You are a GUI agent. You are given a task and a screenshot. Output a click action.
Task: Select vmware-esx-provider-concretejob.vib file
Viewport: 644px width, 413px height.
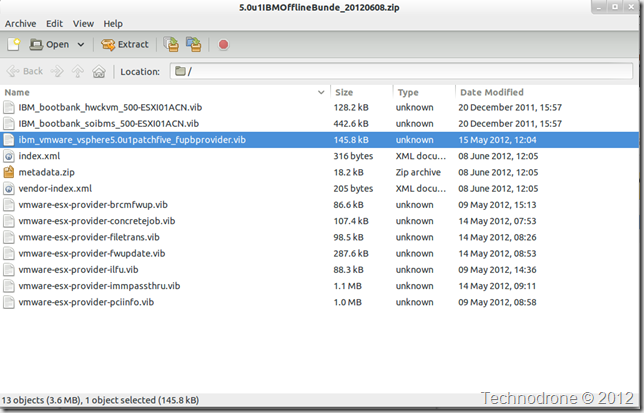[97, 221]
